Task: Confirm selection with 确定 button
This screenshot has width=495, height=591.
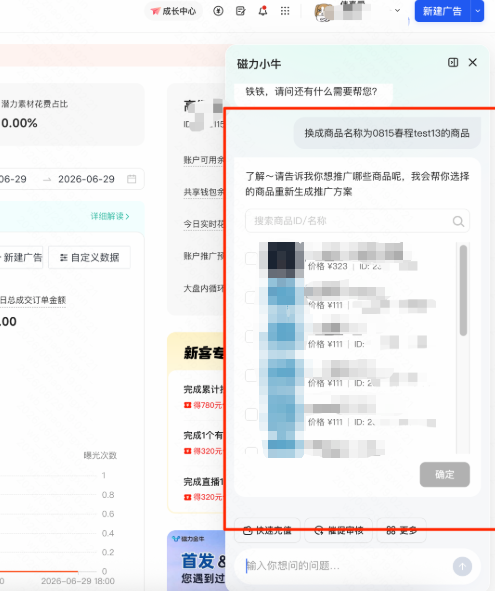Action: (444, 475)
